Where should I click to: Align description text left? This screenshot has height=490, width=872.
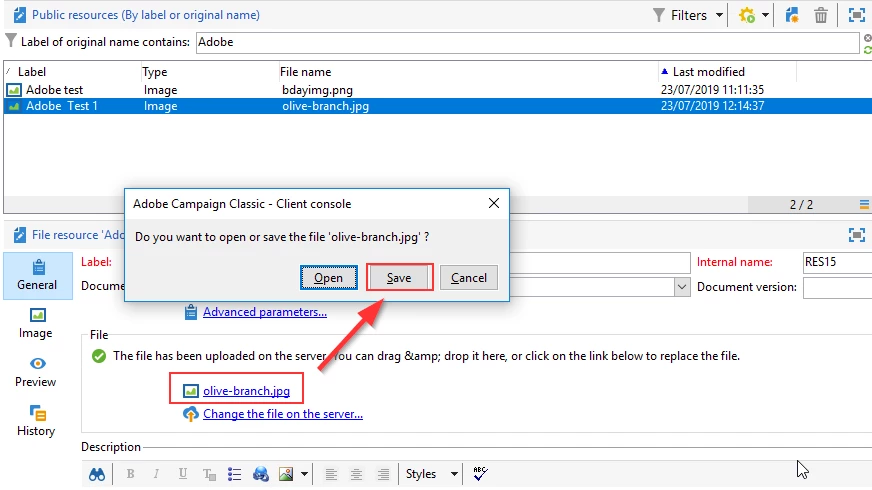[331, 474]
